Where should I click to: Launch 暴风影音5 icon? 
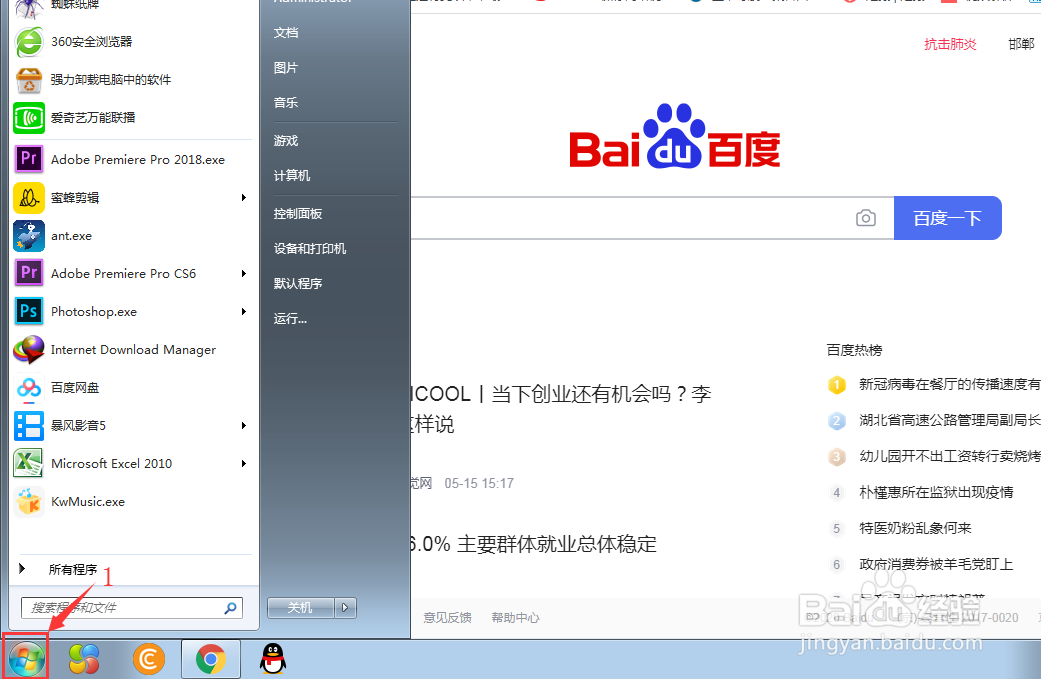point(29,425)
